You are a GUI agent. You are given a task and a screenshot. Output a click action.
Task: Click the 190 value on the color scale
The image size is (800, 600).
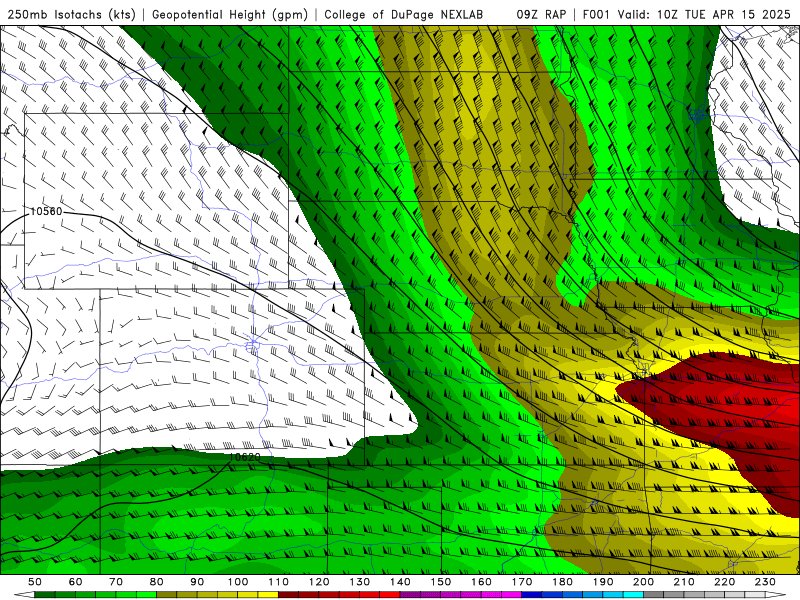pos(603,582)
